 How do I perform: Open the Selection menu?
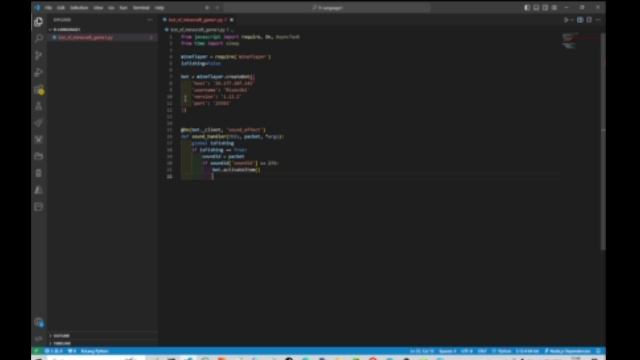[79, 8]
